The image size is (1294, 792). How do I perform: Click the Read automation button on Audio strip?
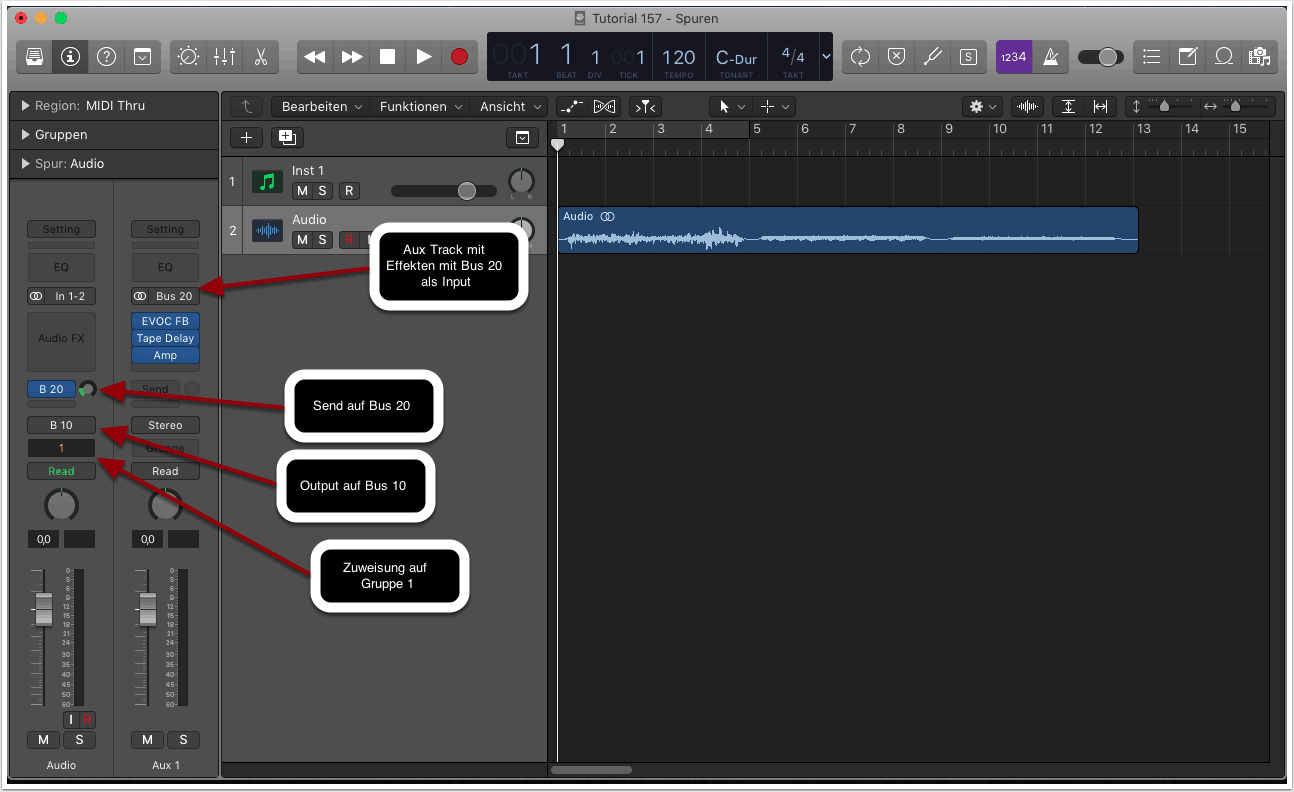61,471
